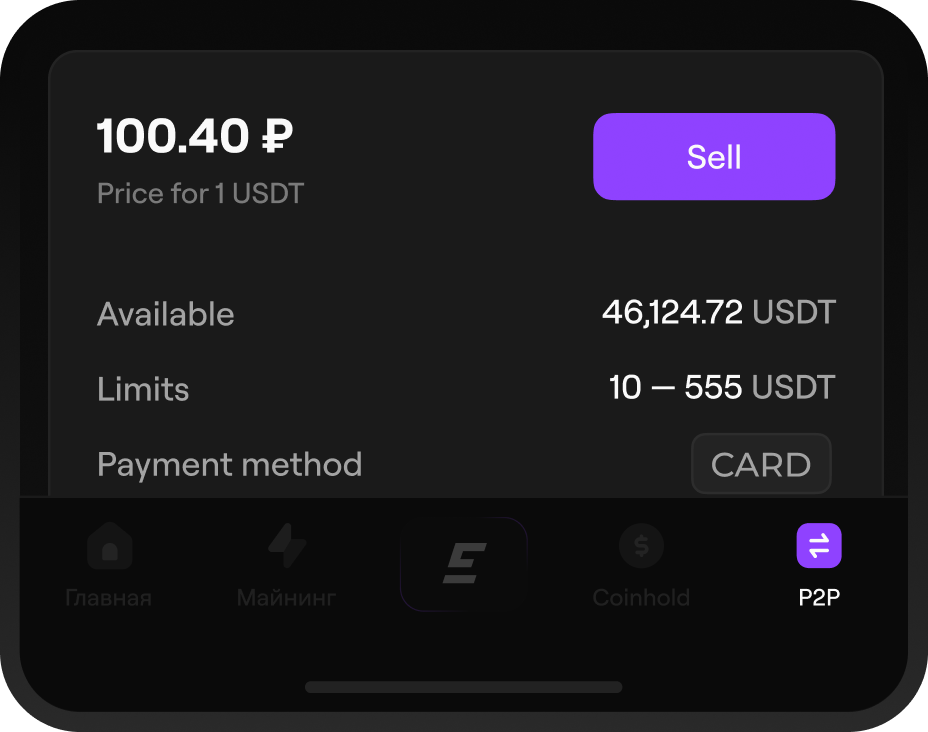Open the Главная tab label
Viewport: 928px width, 732px height.
(x=109, y=598)
